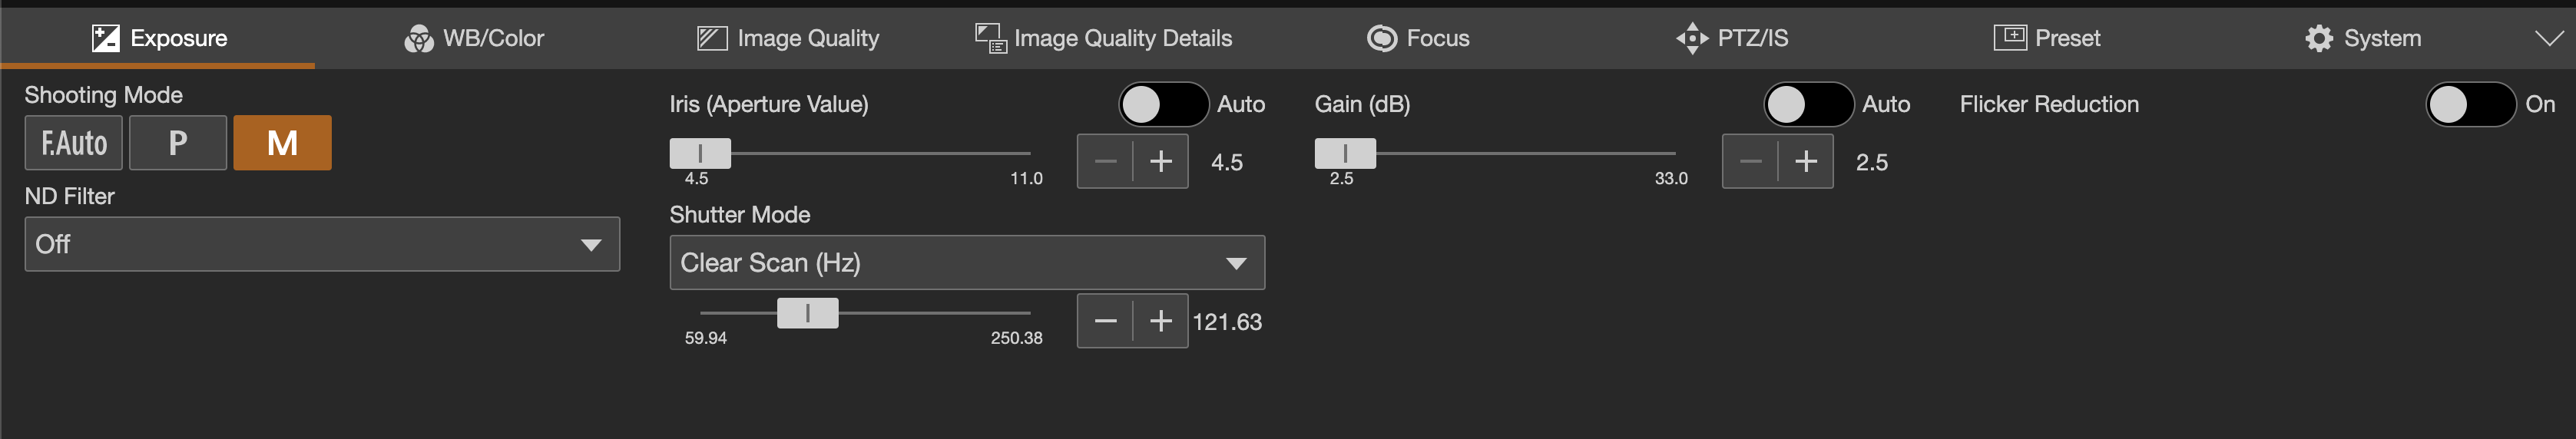Click the Image Quality tab icon
This screenshot has height=439, width=2576.
[x=711, y=39]
